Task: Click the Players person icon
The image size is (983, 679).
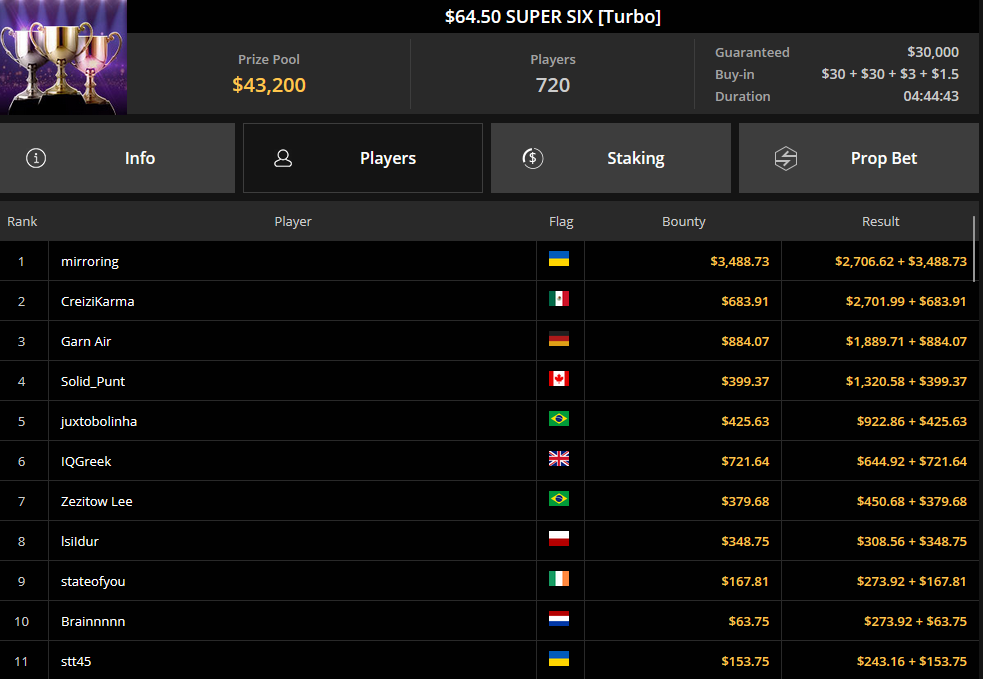Action: pos(283,158)
